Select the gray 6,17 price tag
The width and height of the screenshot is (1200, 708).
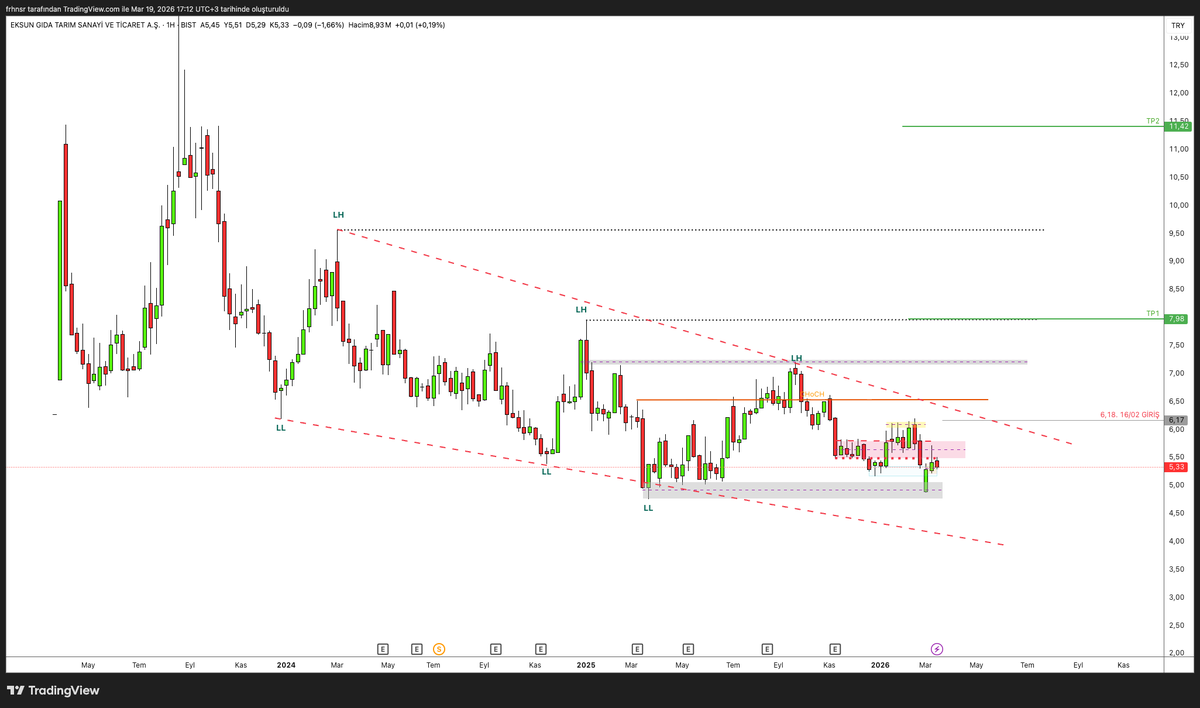click(x=1178, y=420)
